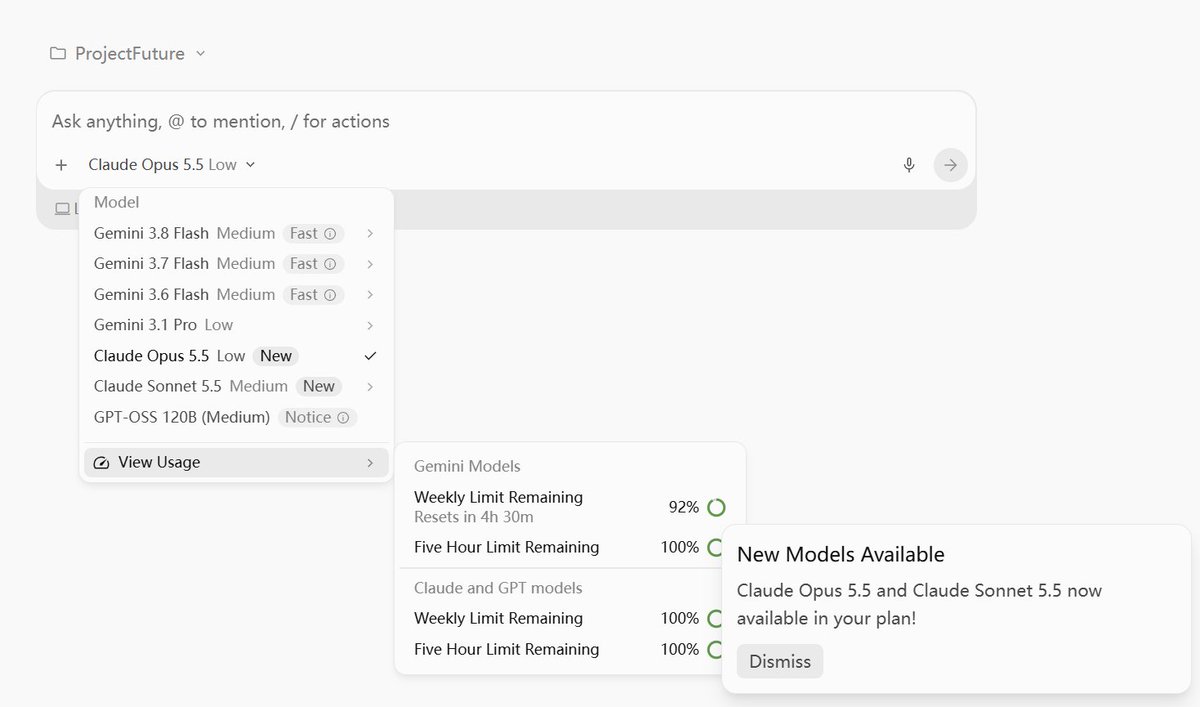Start voice input with the microphone icon
The image size is (1200, 707).
coord(909,165)
